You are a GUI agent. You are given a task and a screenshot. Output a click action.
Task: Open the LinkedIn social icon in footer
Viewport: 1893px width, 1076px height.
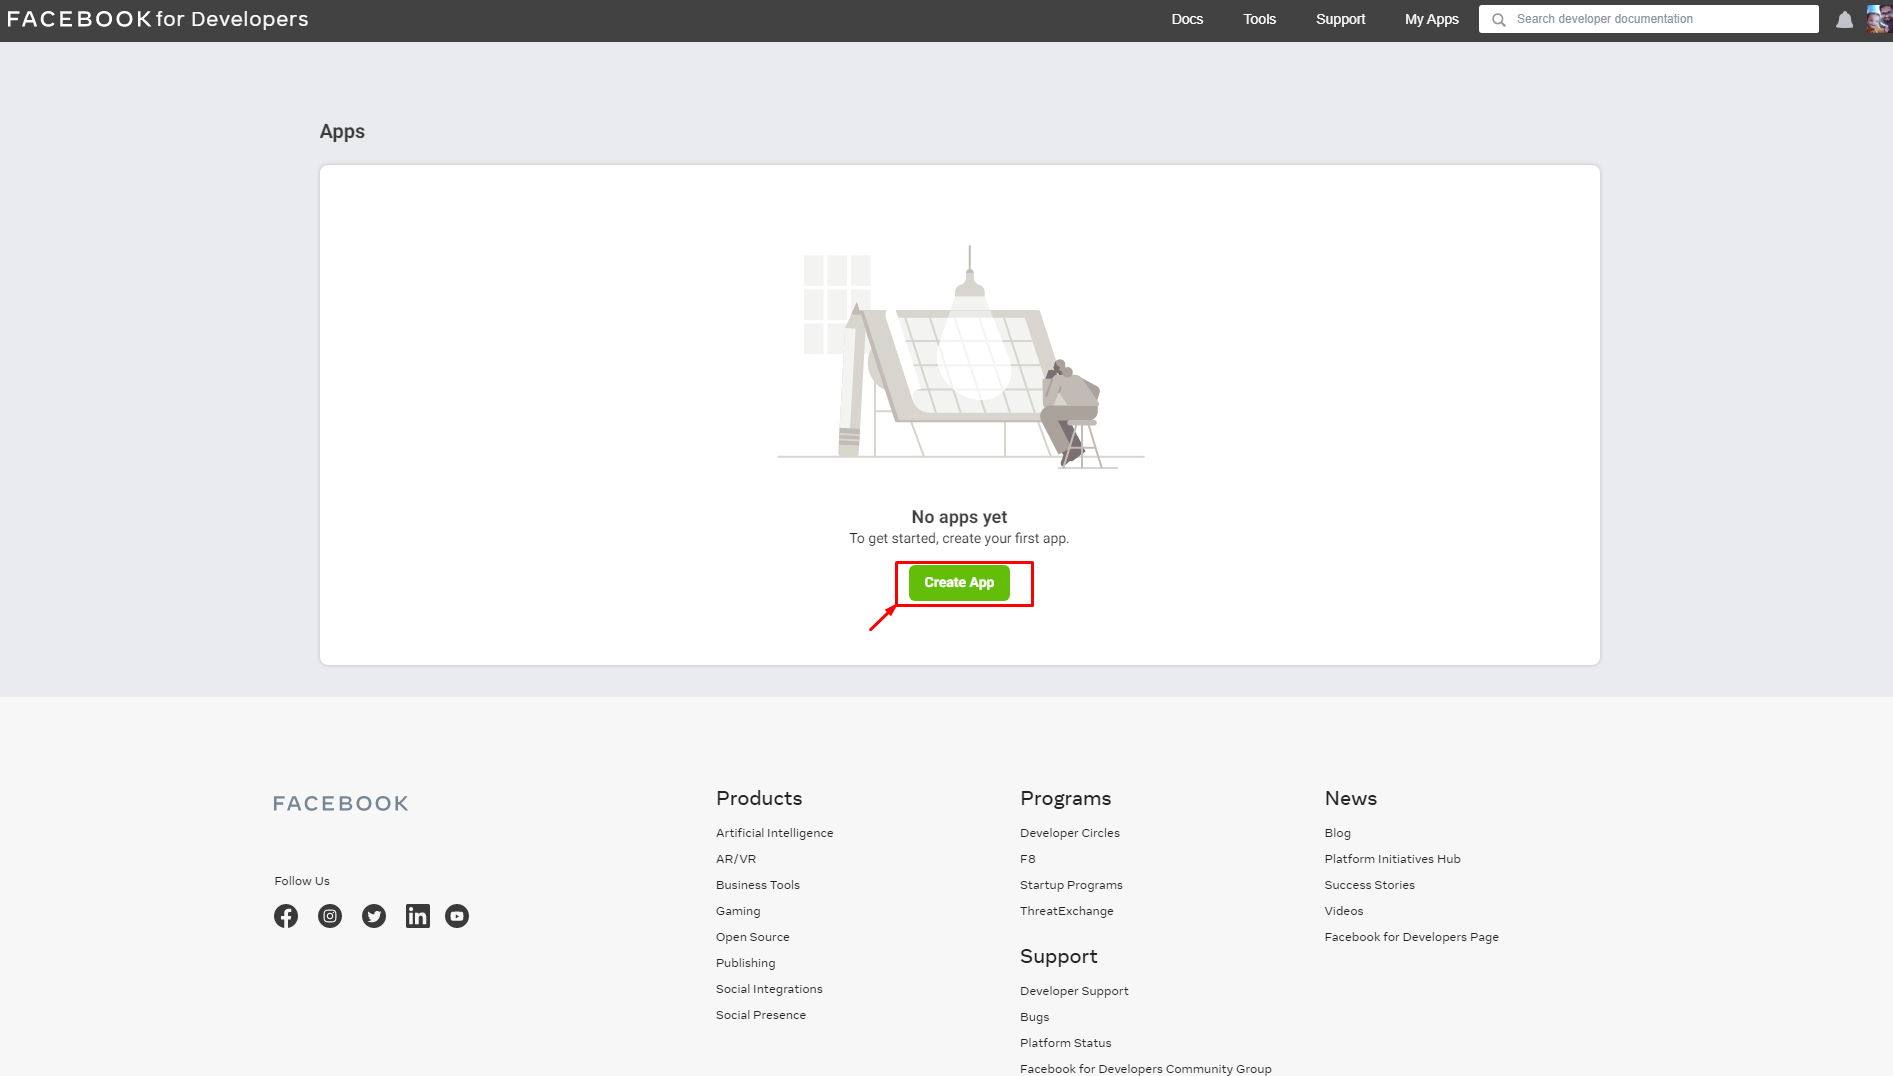click(x=418, y=916)
